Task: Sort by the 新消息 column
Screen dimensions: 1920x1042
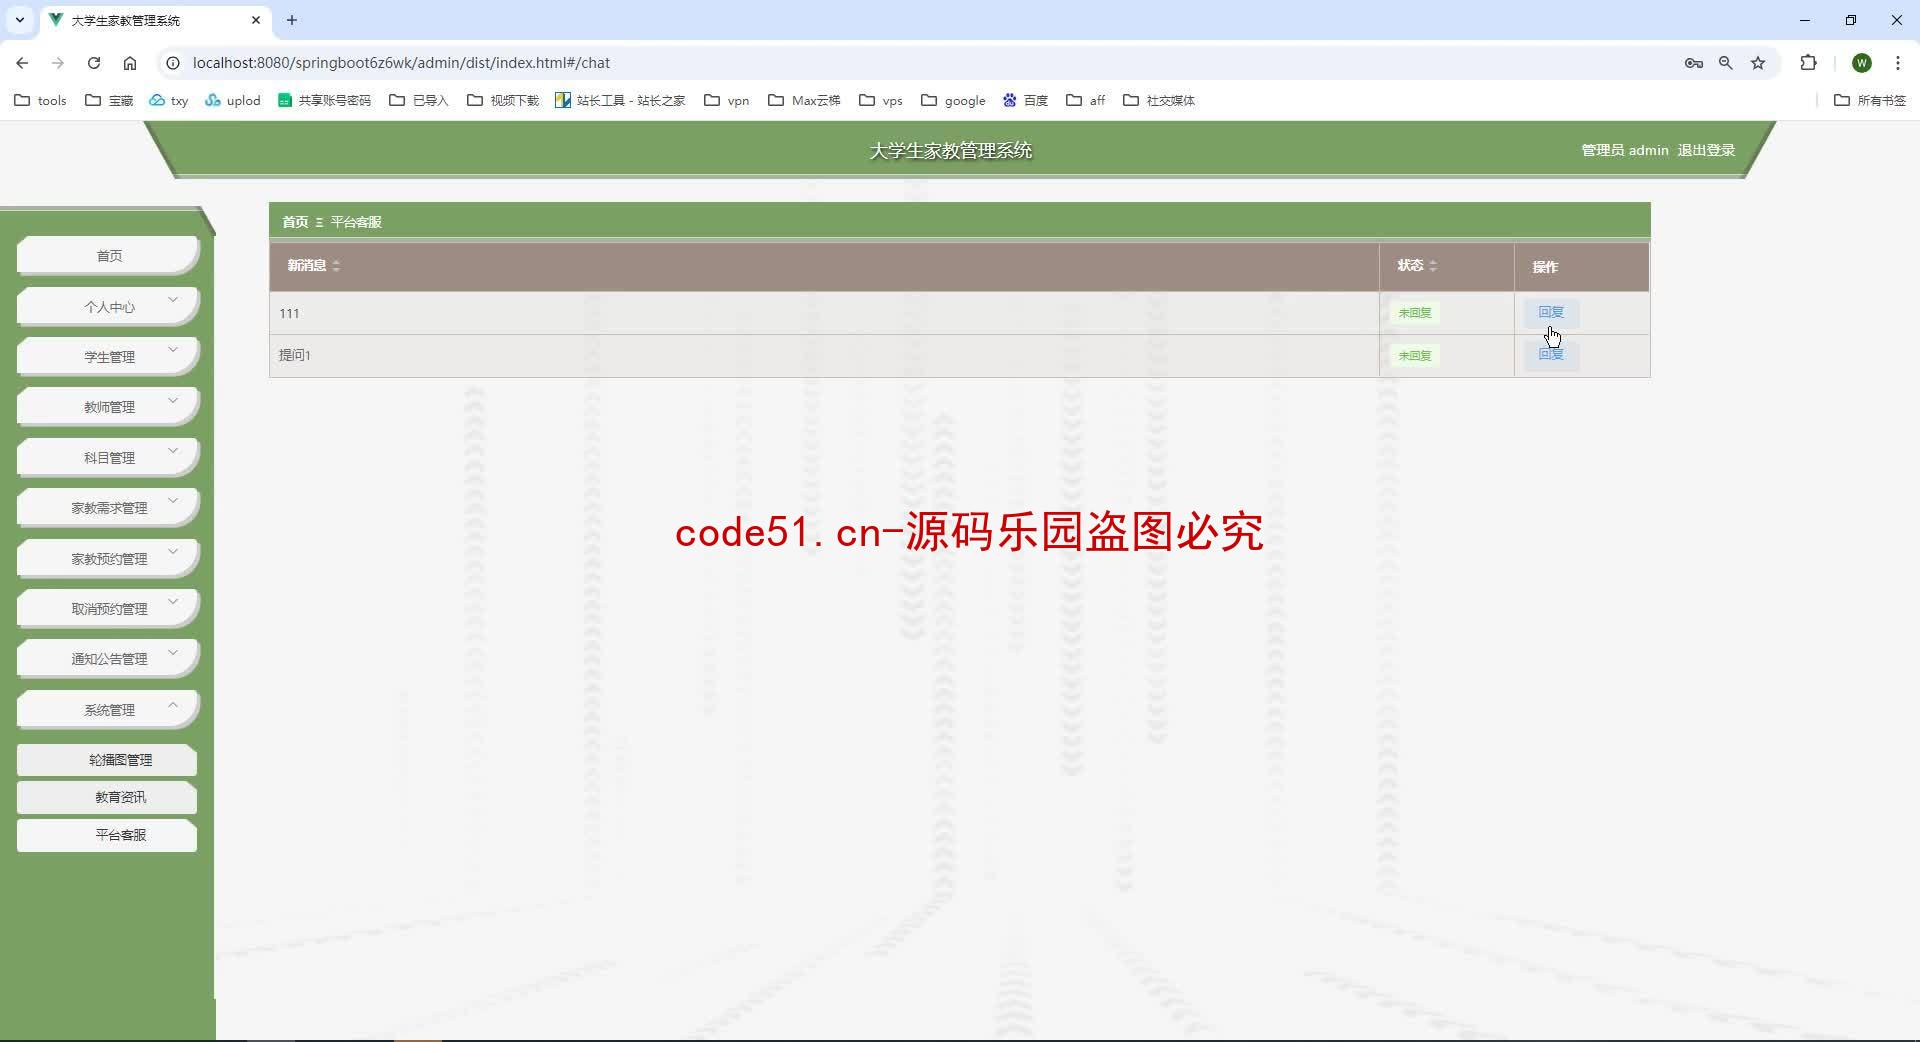Action: click(314, 265)
